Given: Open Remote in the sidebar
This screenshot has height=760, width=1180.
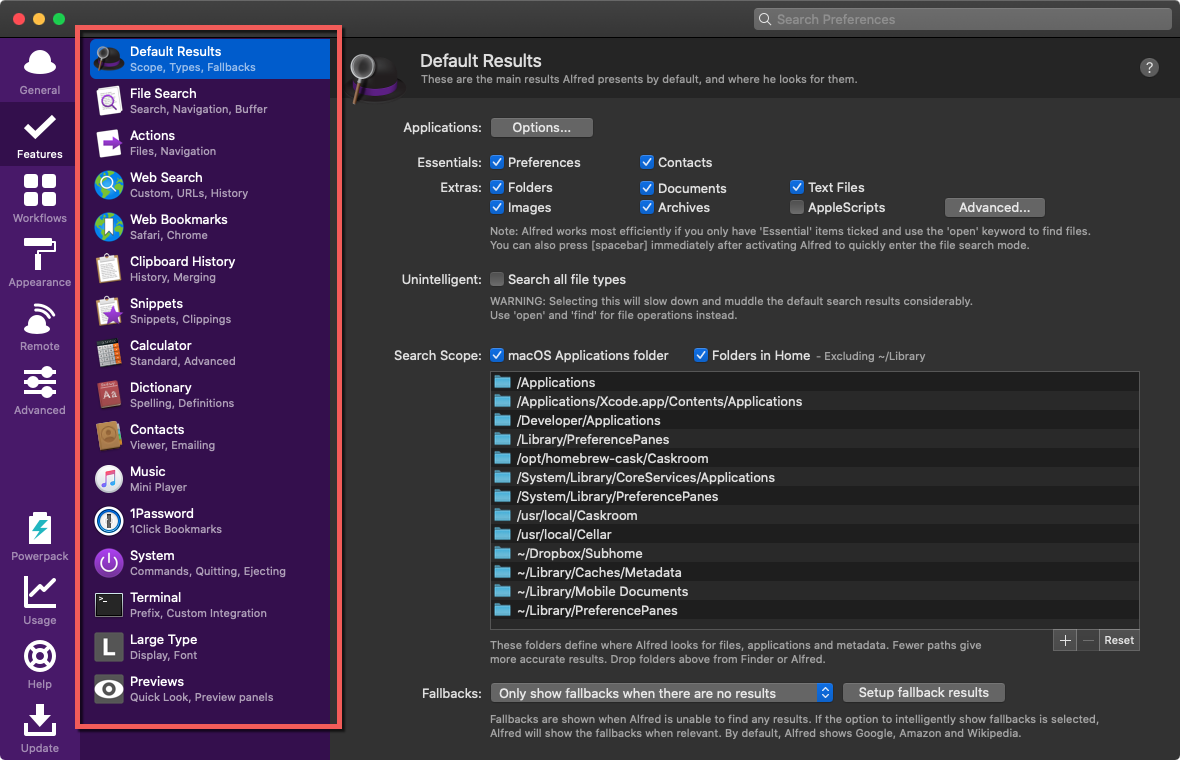Looking at the screenshot, I should coord(40,328).
